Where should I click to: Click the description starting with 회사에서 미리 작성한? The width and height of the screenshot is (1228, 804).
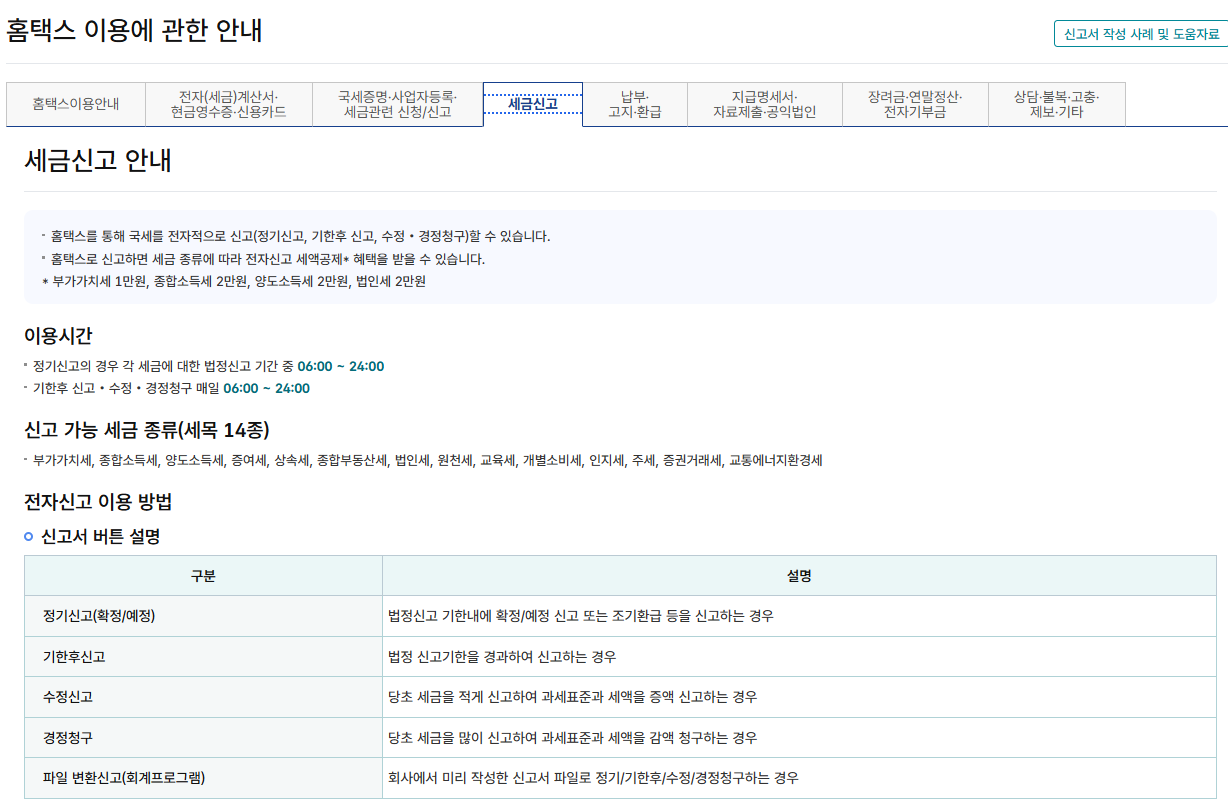[593, 778]
